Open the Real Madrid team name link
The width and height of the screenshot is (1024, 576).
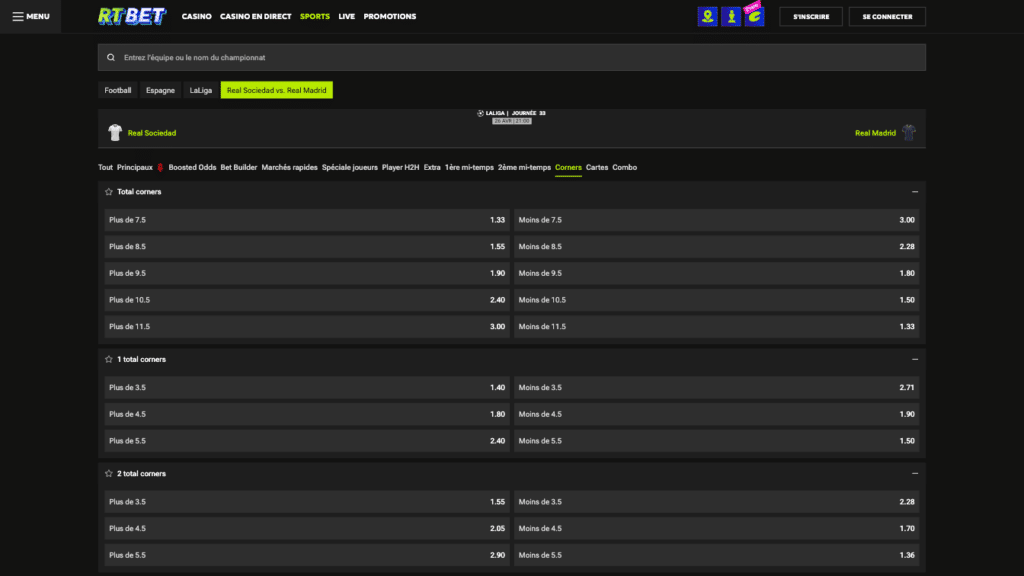click(875, 133)
